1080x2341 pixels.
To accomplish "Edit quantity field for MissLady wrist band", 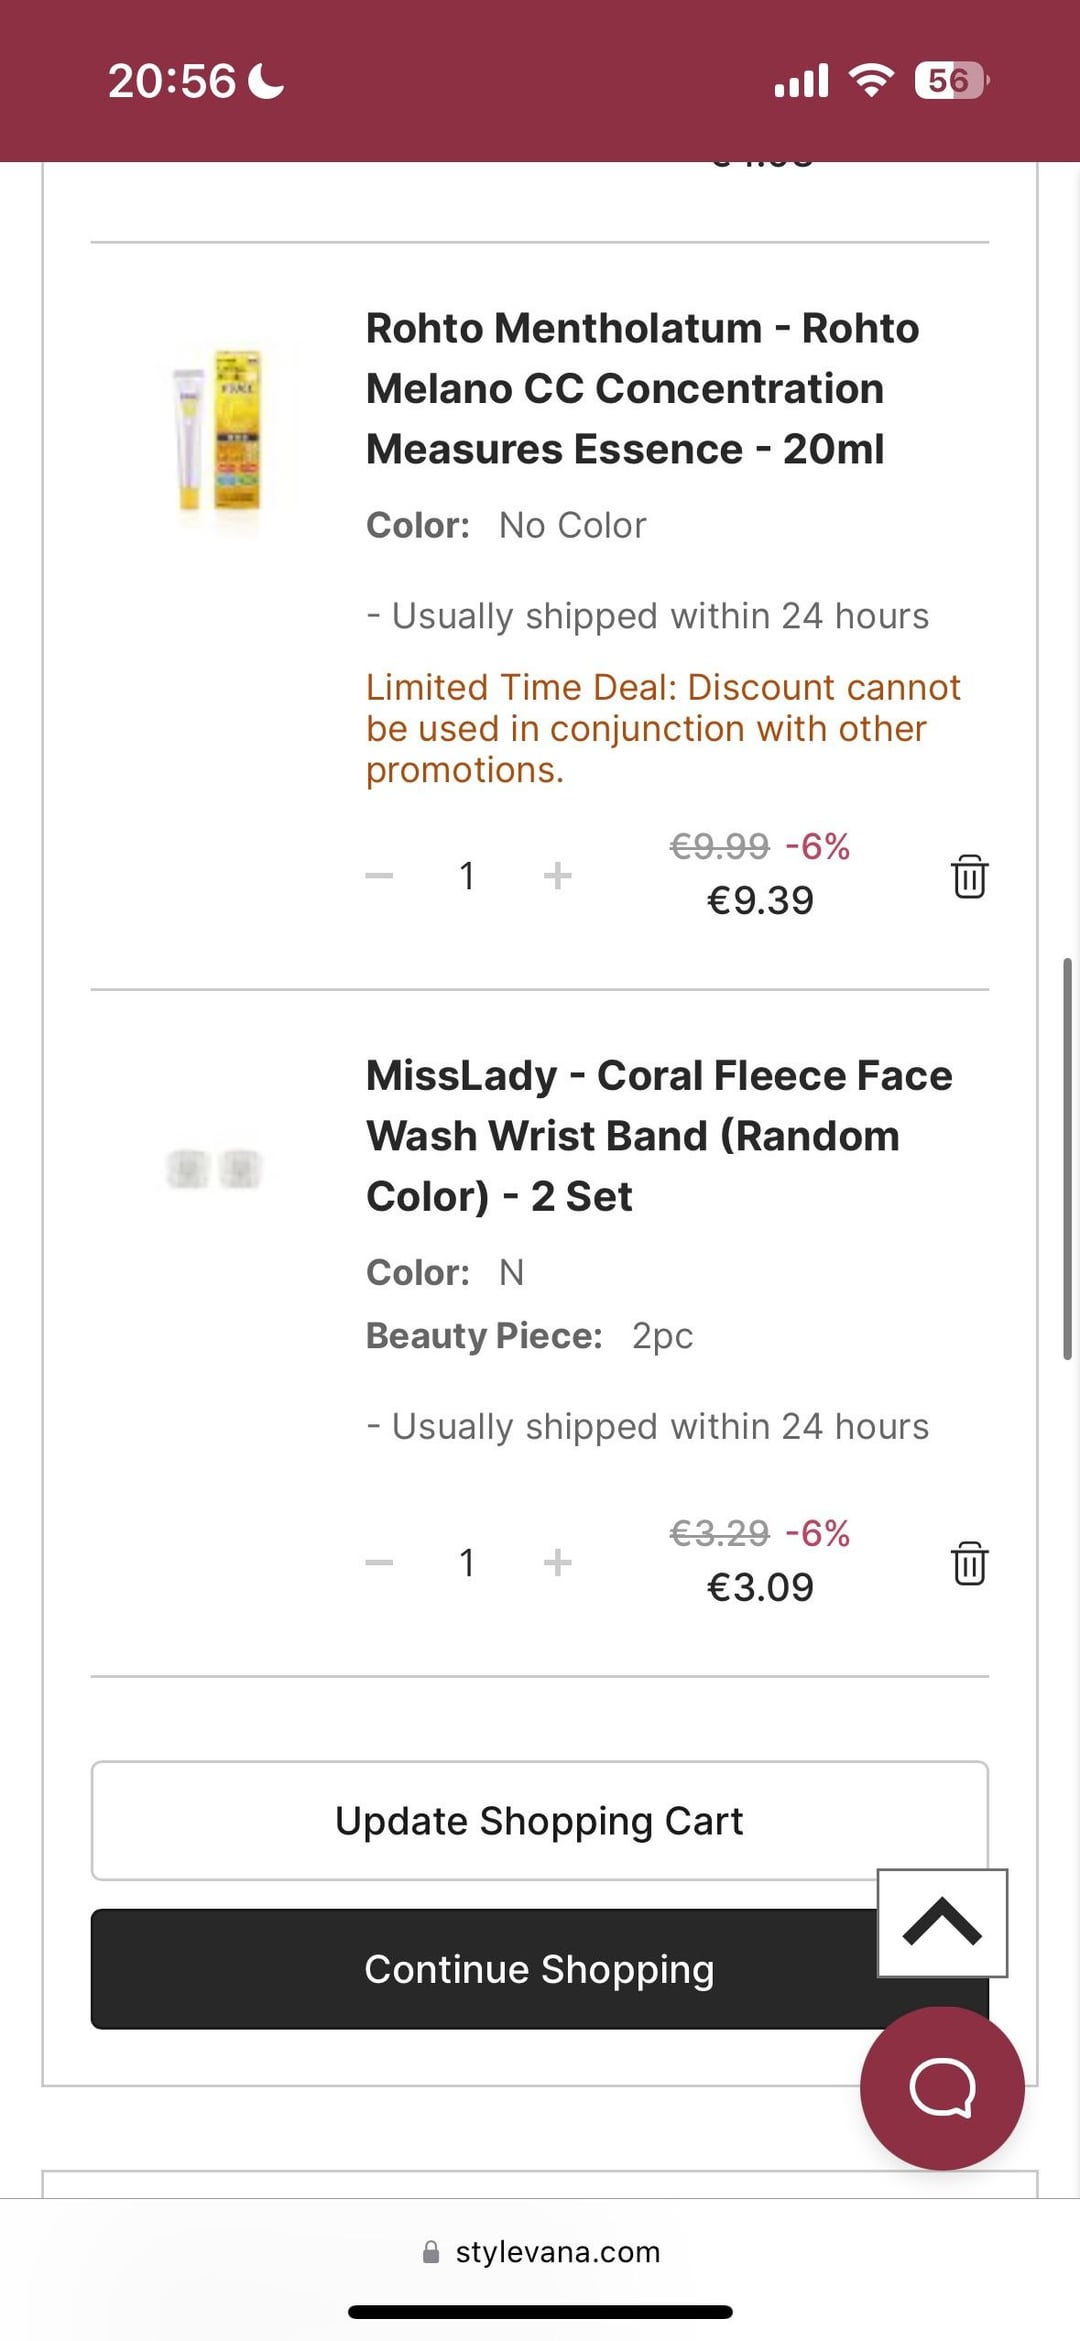I will (467, 1563).
